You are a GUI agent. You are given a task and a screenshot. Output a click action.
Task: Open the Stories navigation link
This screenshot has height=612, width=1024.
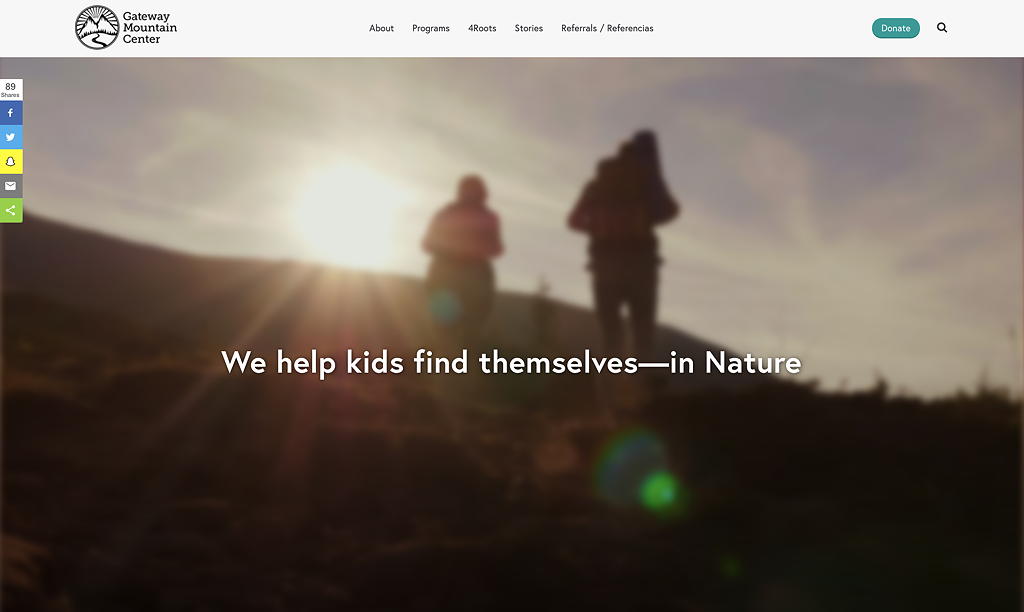click(x=529, y=28)
